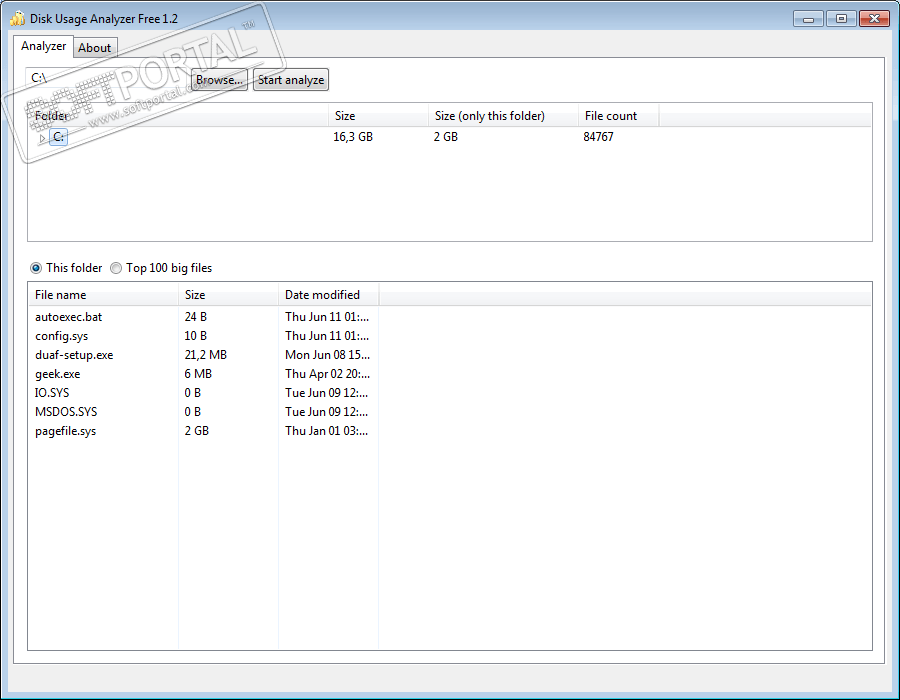Click the 21,2 MB size cell
Screen dimensions: 900x700
pyautogui.click(x=205, y=355)
